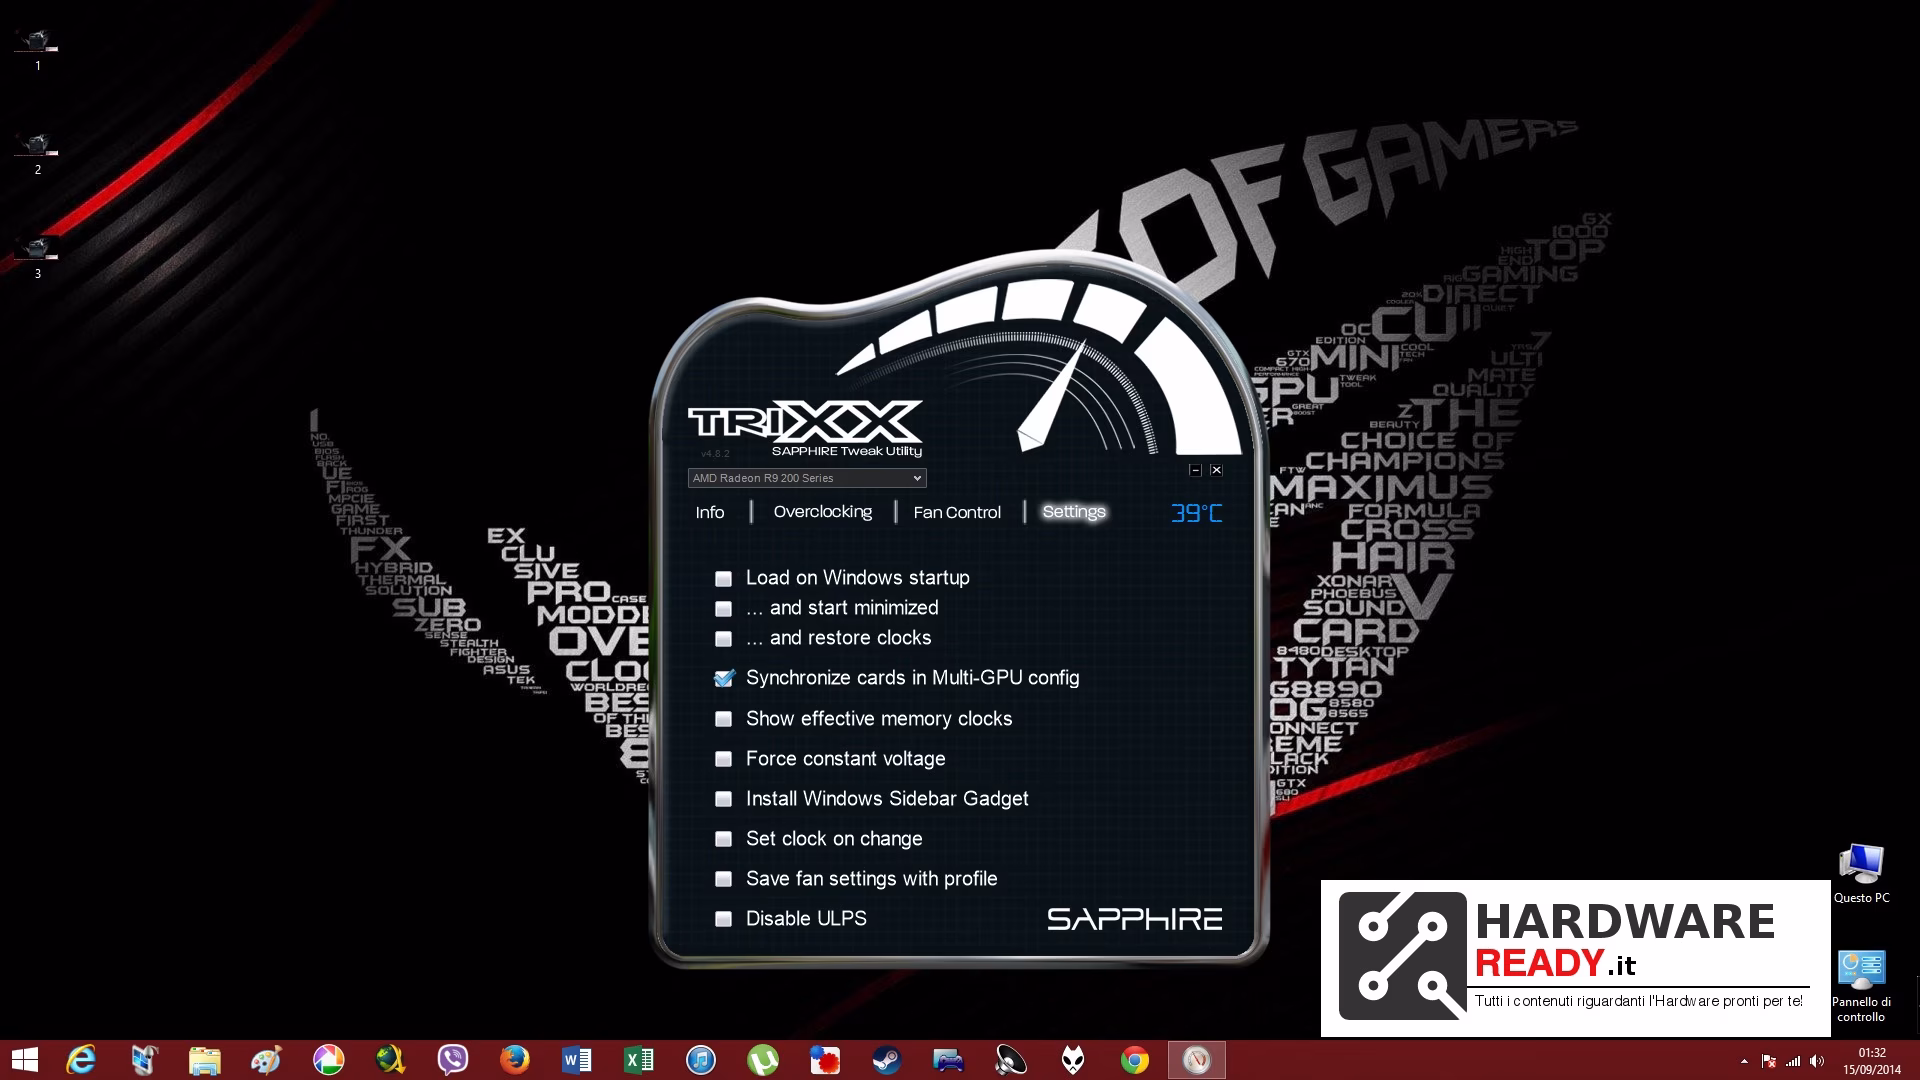Open Viber from the taskbar

click(x=452, y=1060)
